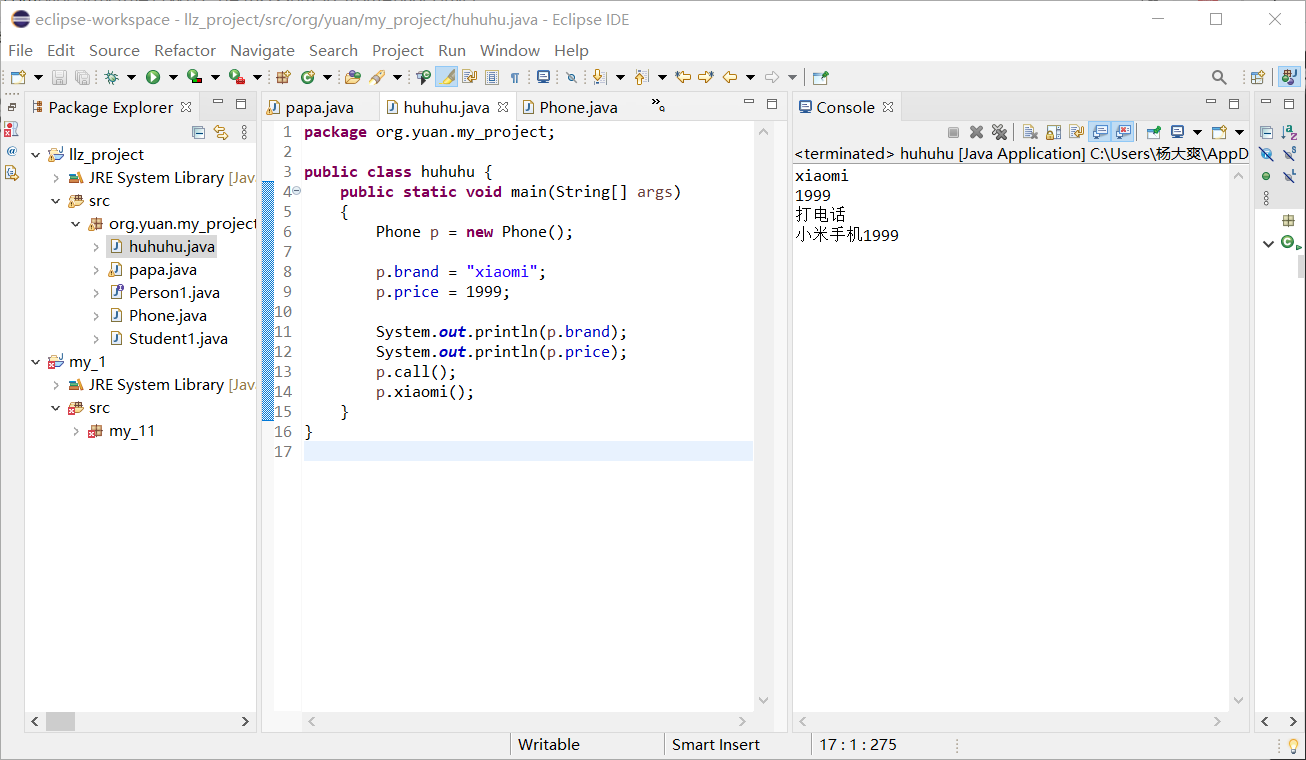The width and height of the screenshot is (1306, 760).
Task: Open the Display Selected Console dropdown arrow
Action: [x=1197, y=132]
